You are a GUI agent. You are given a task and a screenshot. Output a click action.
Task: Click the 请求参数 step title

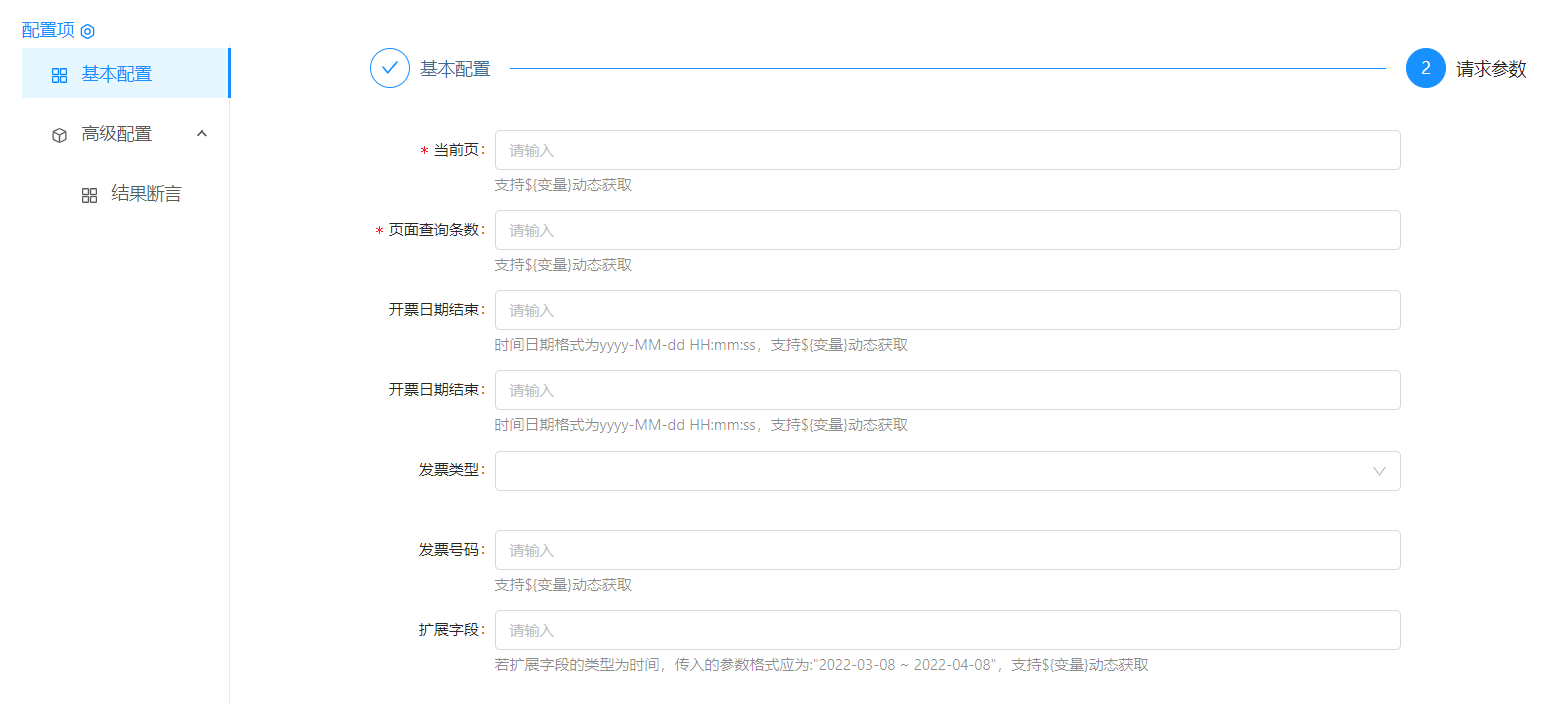pyautogui.click(x=1491, y=69)
